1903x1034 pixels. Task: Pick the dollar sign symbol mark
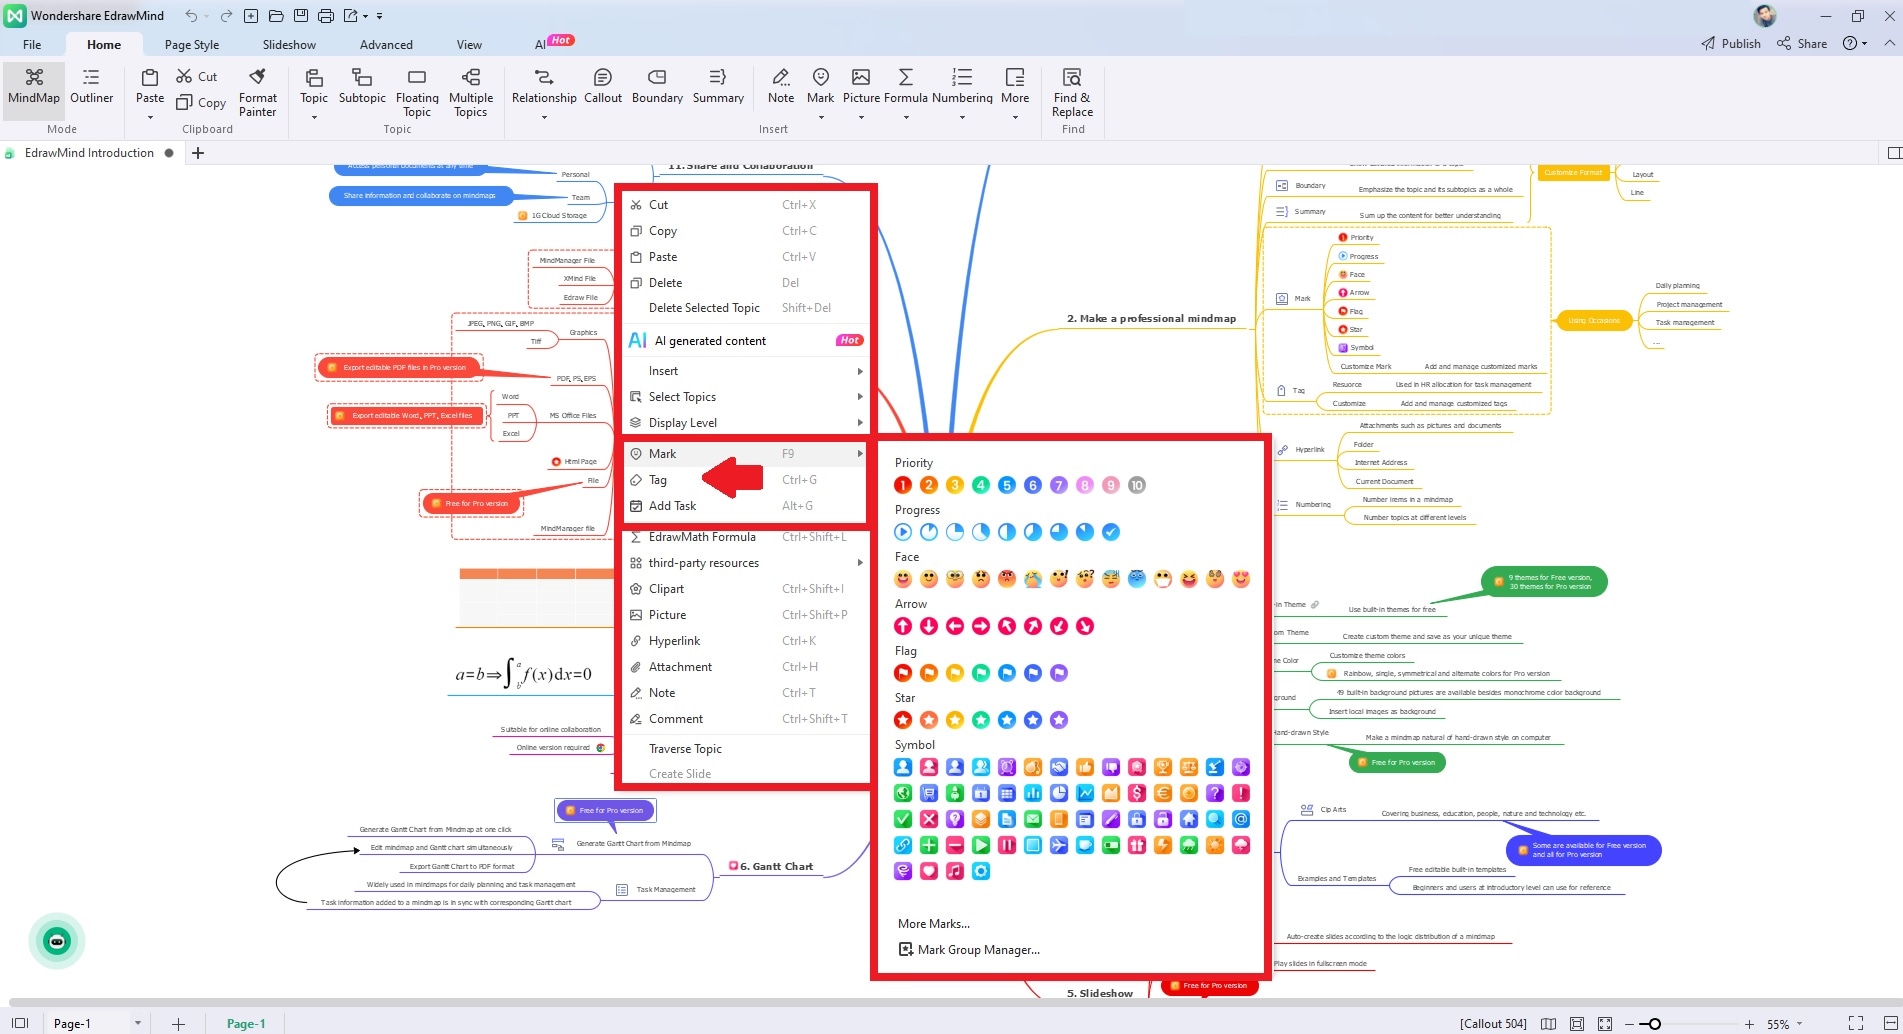[1137, 793]
